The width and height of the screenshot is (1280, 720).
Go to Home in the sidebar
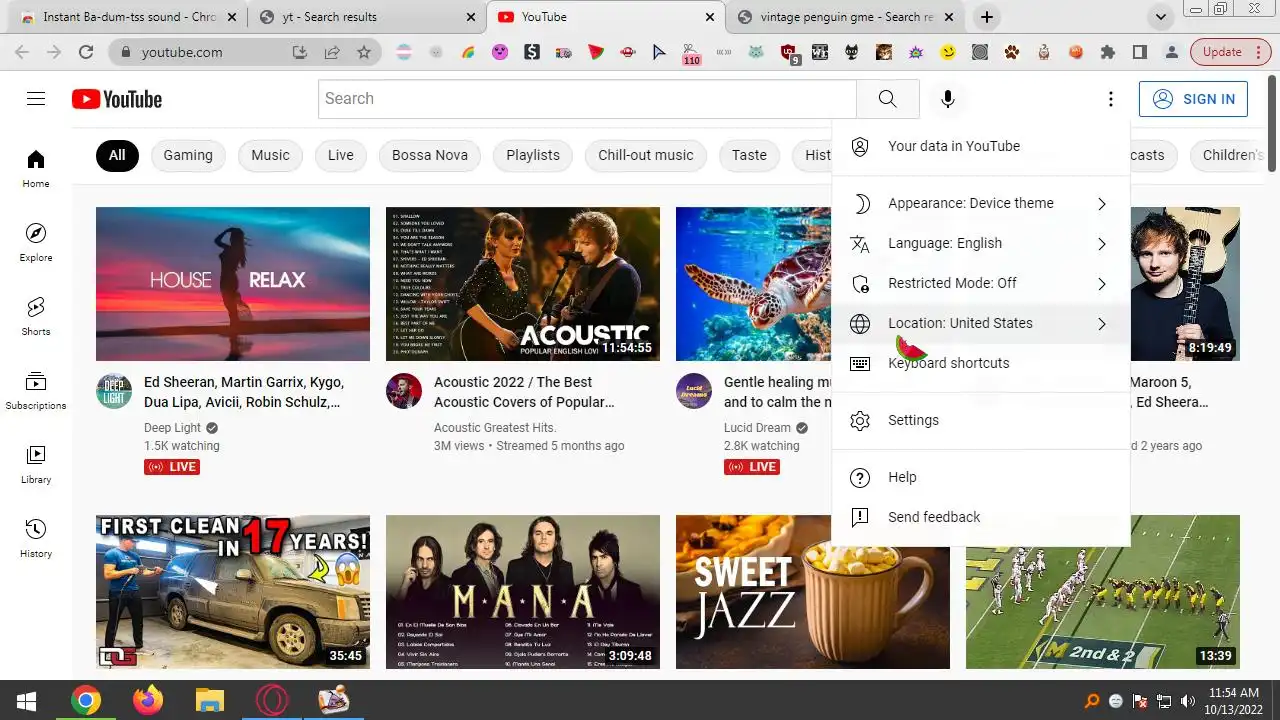(36, 169)
